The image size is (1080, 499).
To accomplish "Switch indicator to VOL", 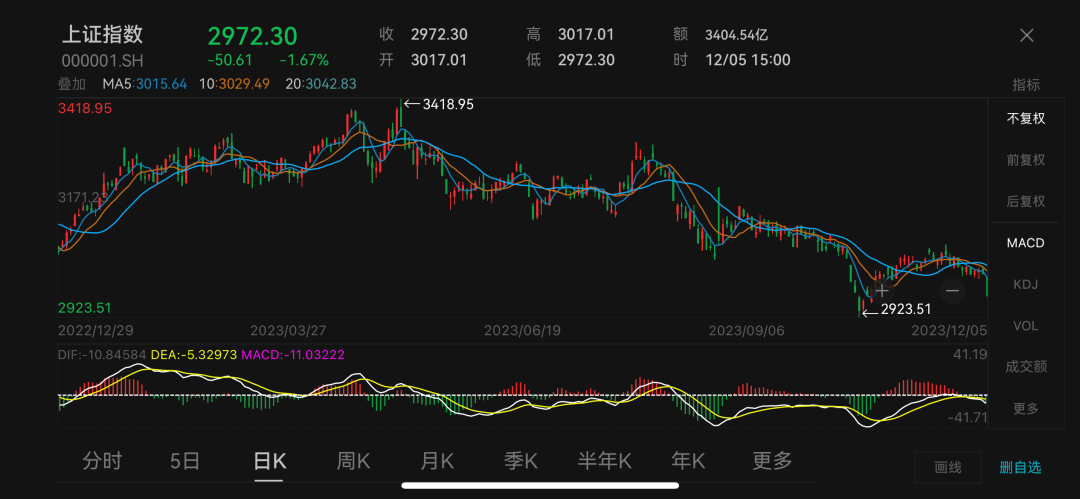I will [x=1026, y=325].
